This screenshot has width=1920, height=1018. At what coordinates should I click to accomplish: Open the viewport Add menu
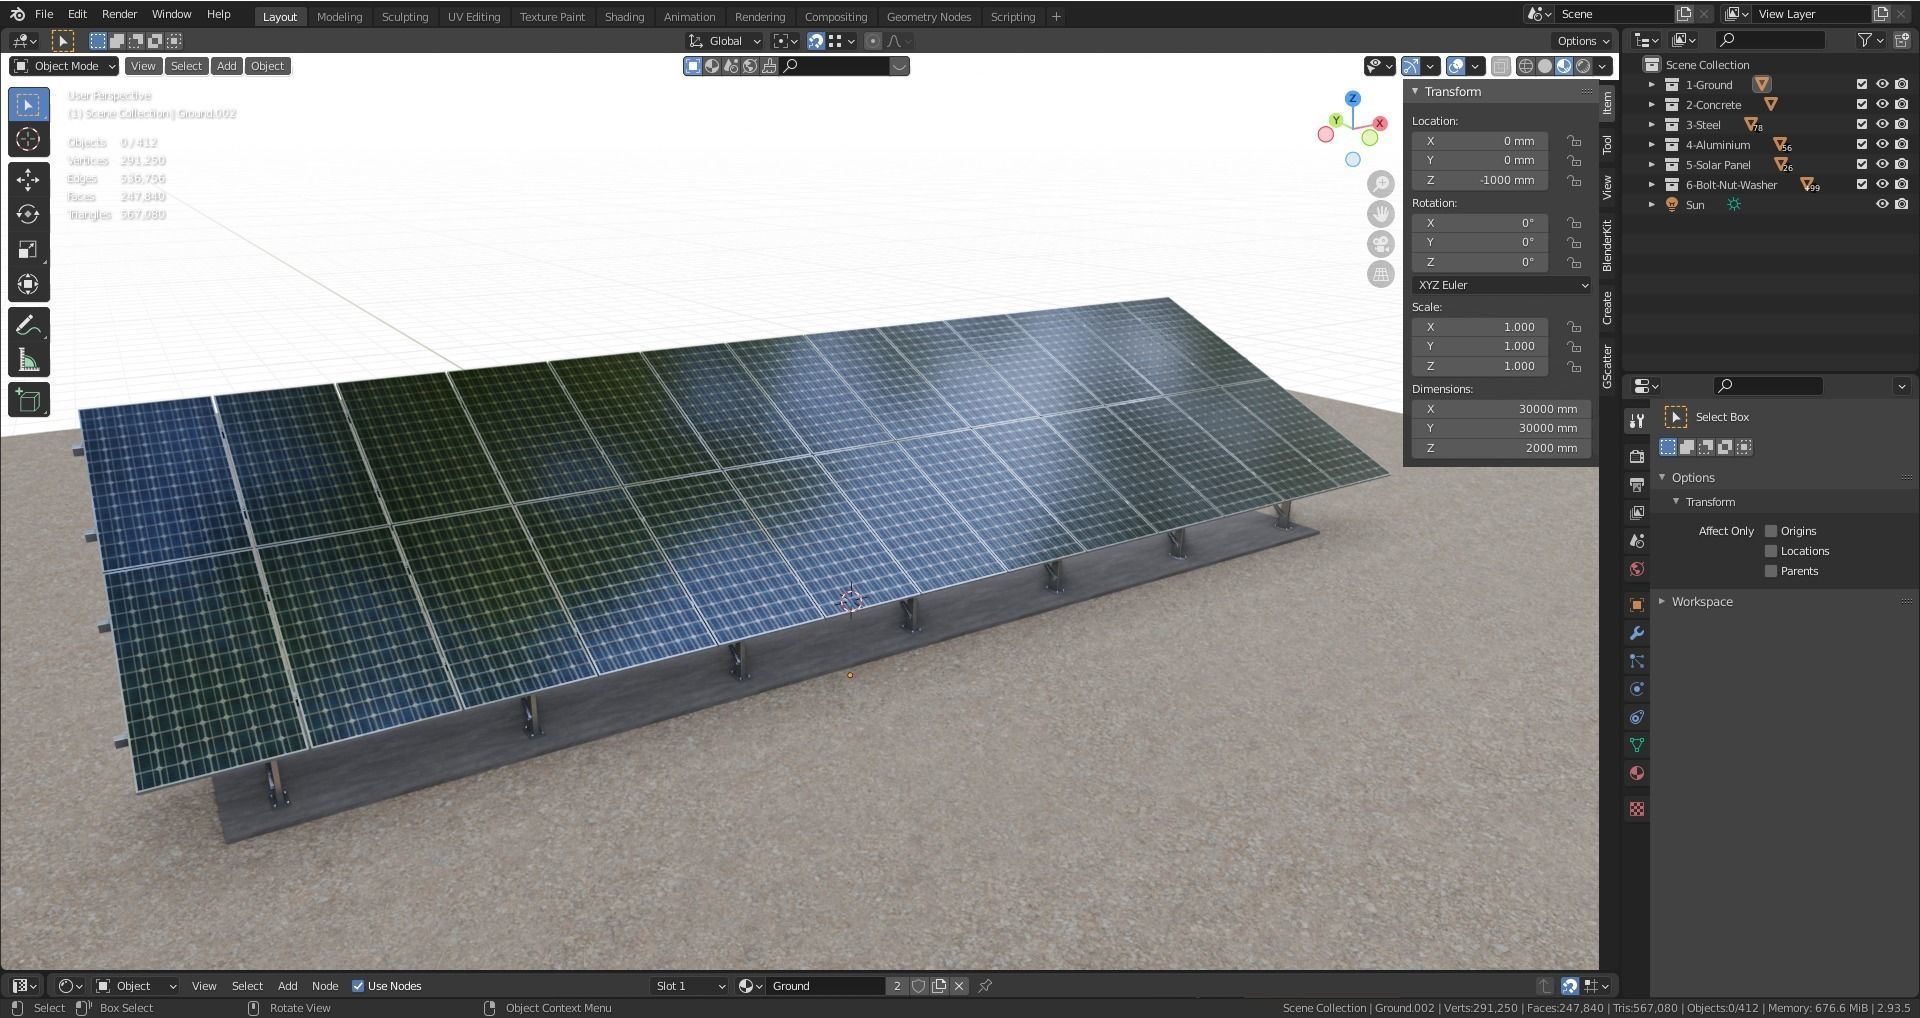click(x=227, y=66)
